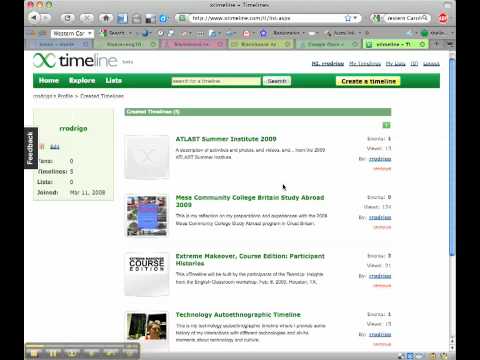Click the Hi, rrodrigo header link
Viewport: 480px width, 360px height.
[328, 64]
